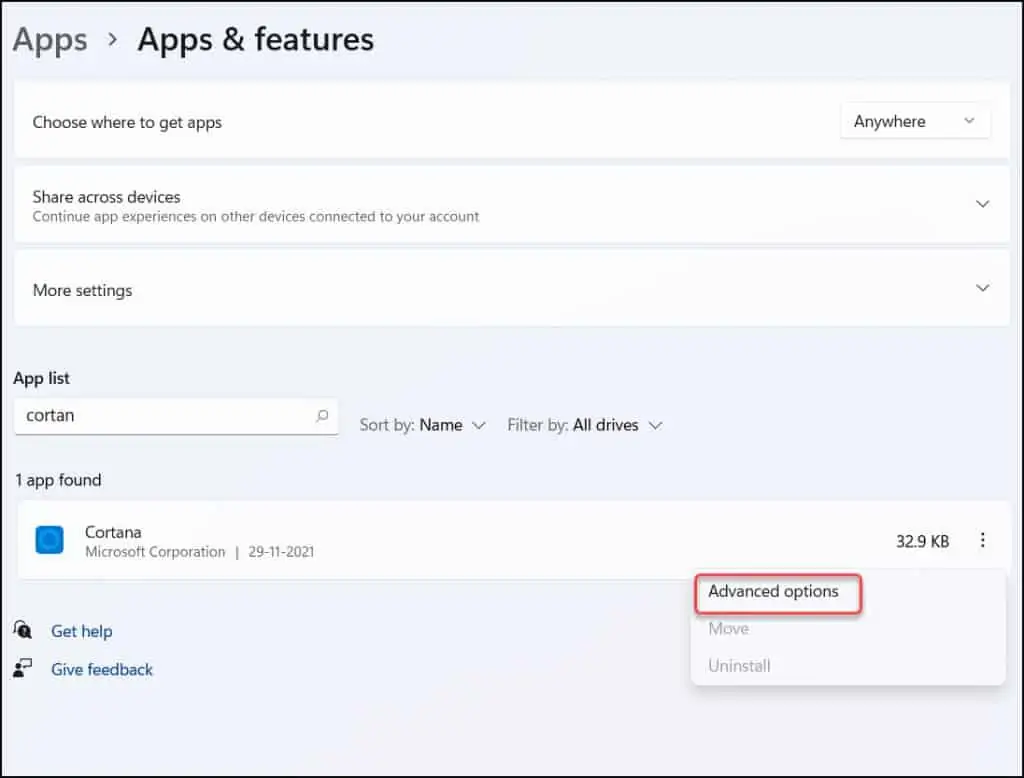Open the Filter by All drives dropdown
Screen dimensions: 1024x778
(x=585, y=425)
